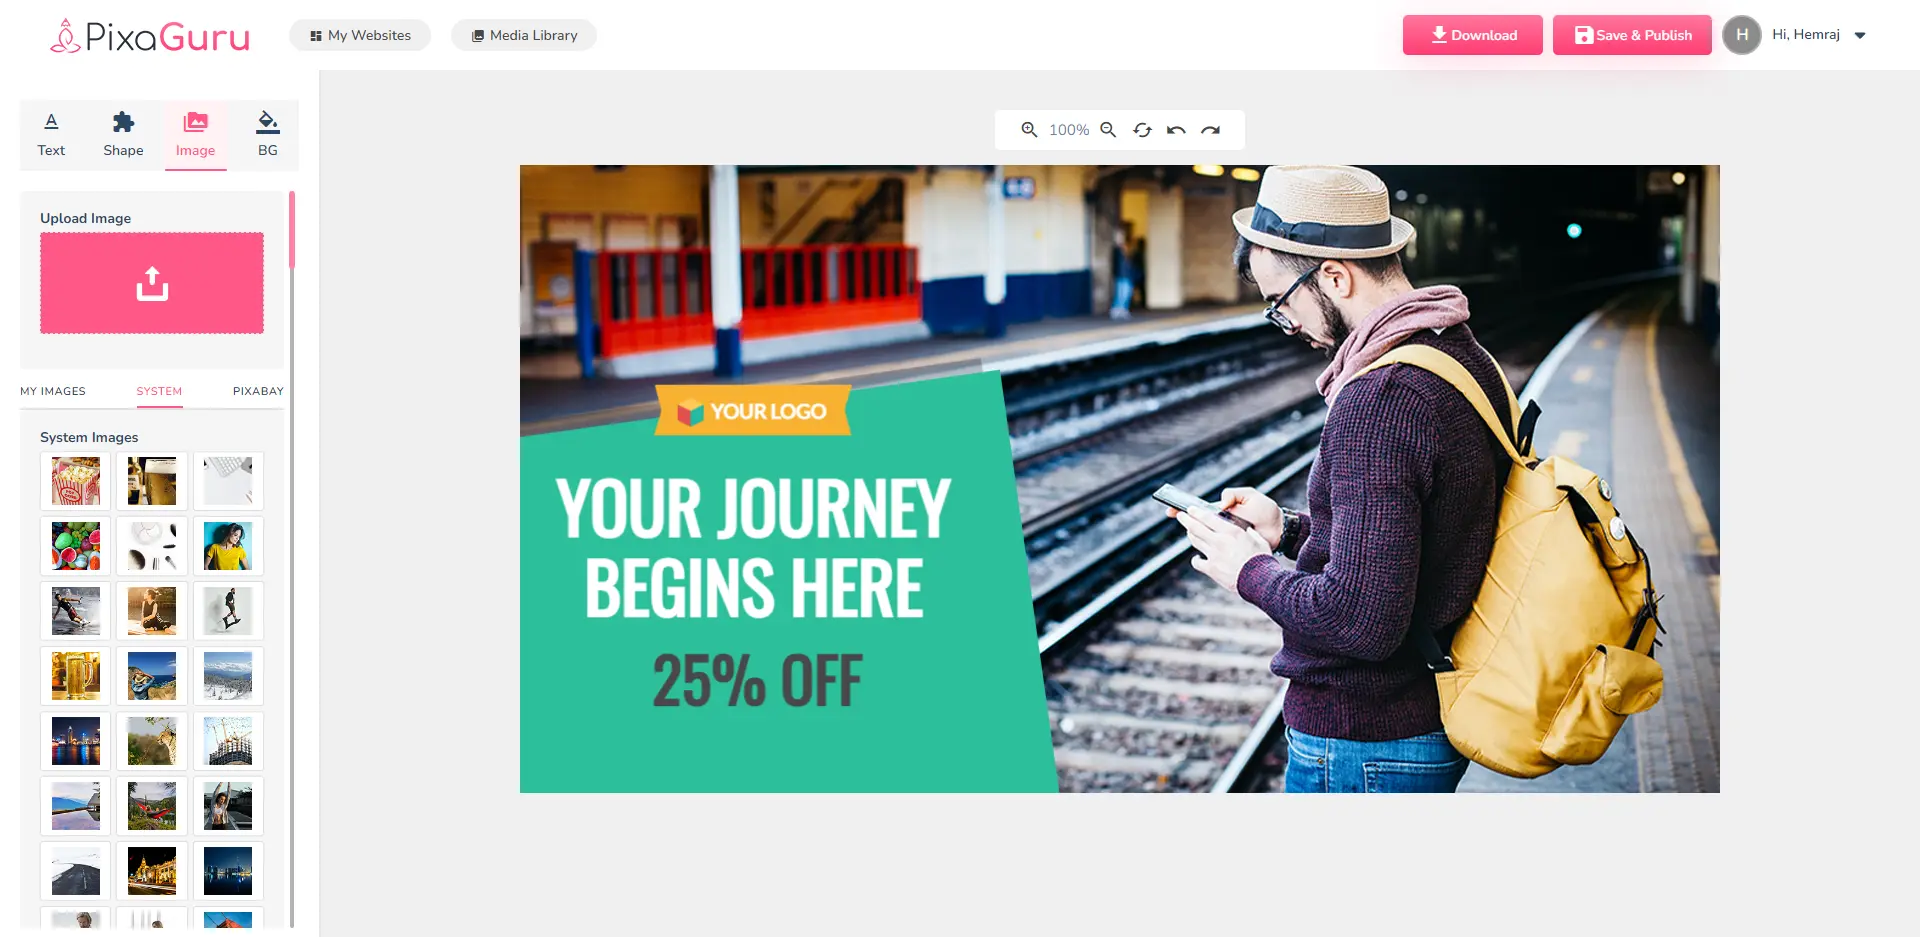This screenshot has height=937, width=1920.
Task: Redo the last action
Action: [x=1211, y=130]
